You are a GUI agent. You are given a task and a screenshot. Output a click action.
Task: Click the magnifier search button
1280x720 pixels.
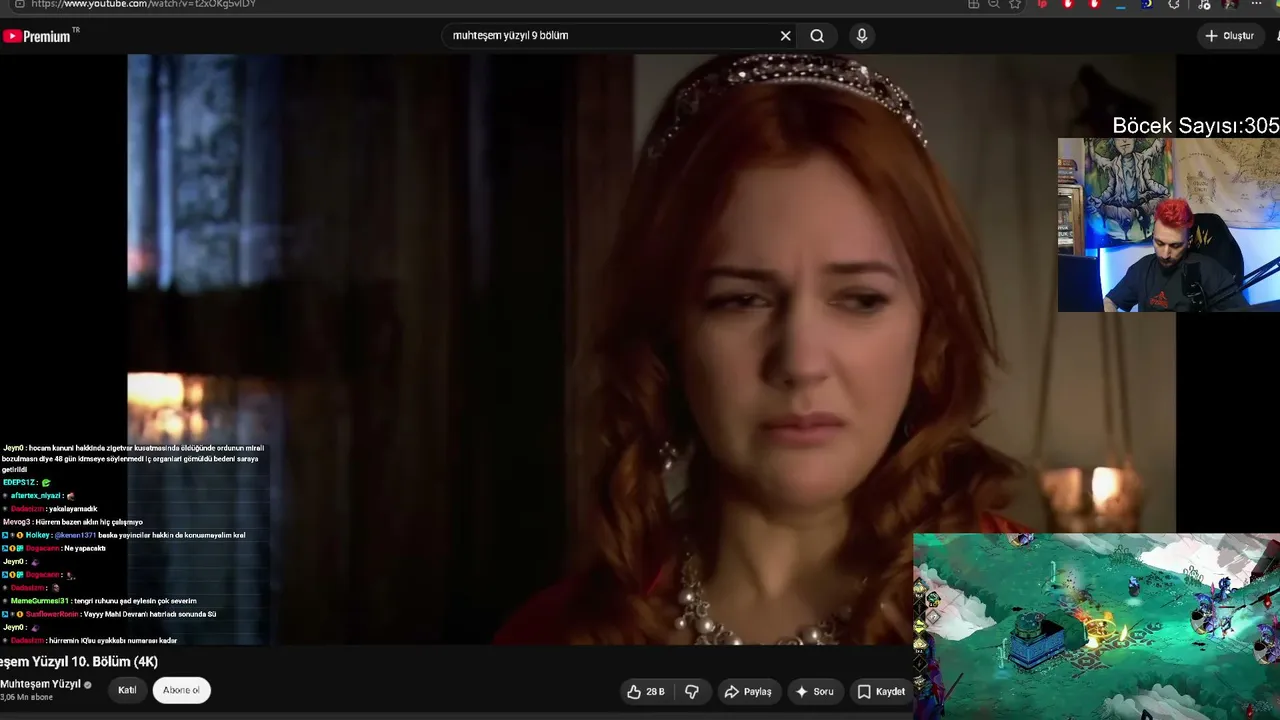pyautogui.click(x=817, y=36)
